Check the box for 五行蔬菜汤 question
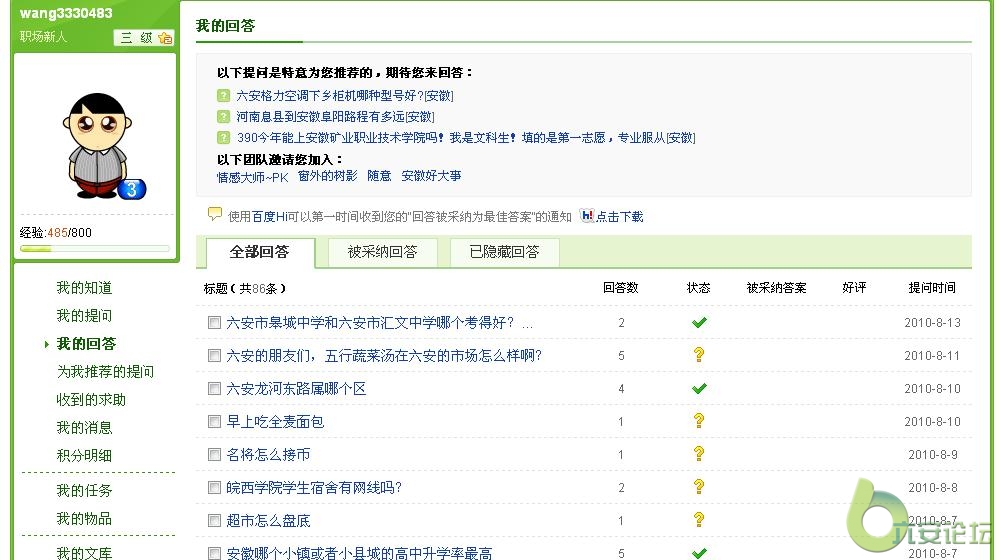999x560 pixels. click(214, 355)
